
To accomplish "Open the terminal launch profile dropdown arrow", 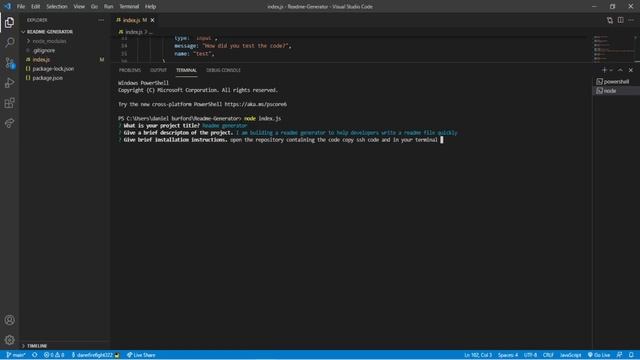I will point(611,70).
